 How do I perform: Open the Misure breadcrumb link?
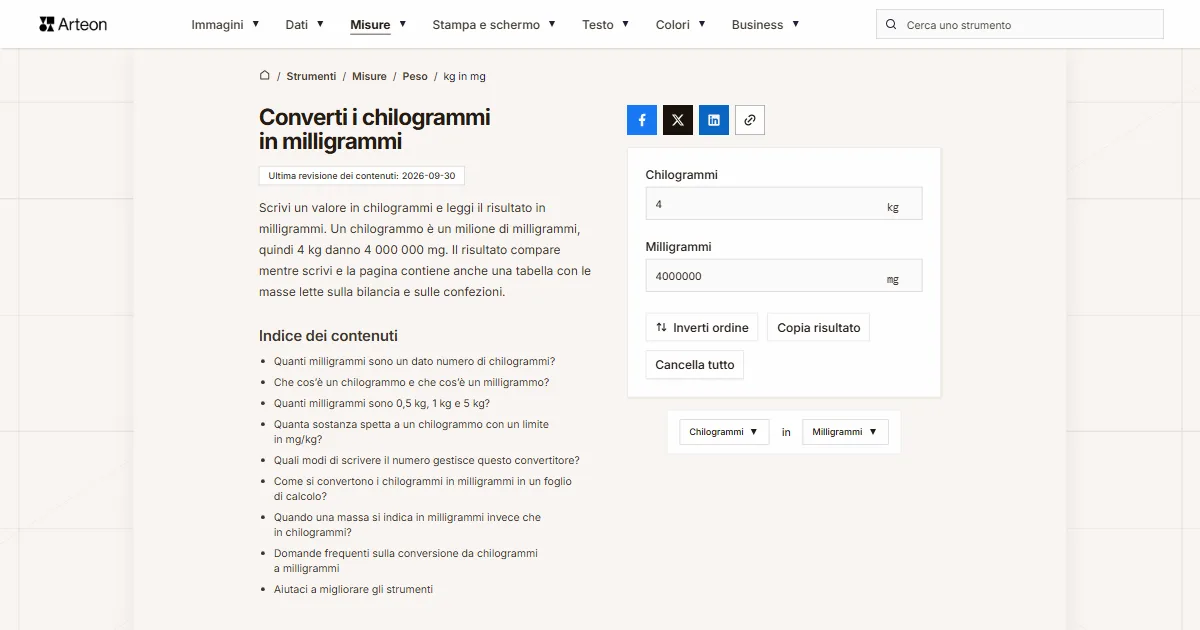tap(369, 76)
